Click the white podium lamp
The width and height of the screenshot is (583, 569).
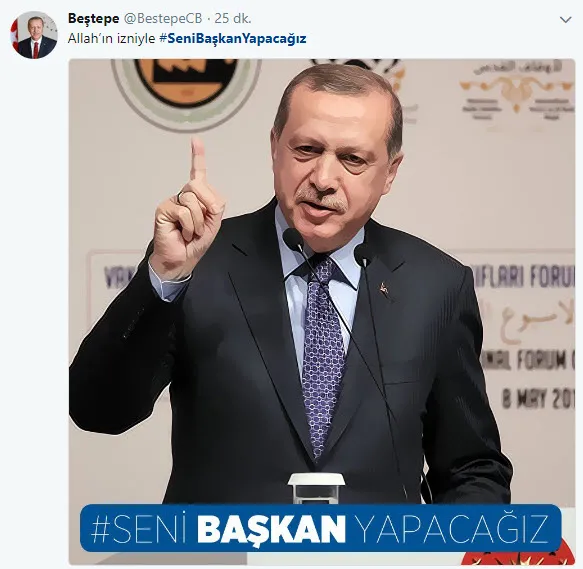316,488
